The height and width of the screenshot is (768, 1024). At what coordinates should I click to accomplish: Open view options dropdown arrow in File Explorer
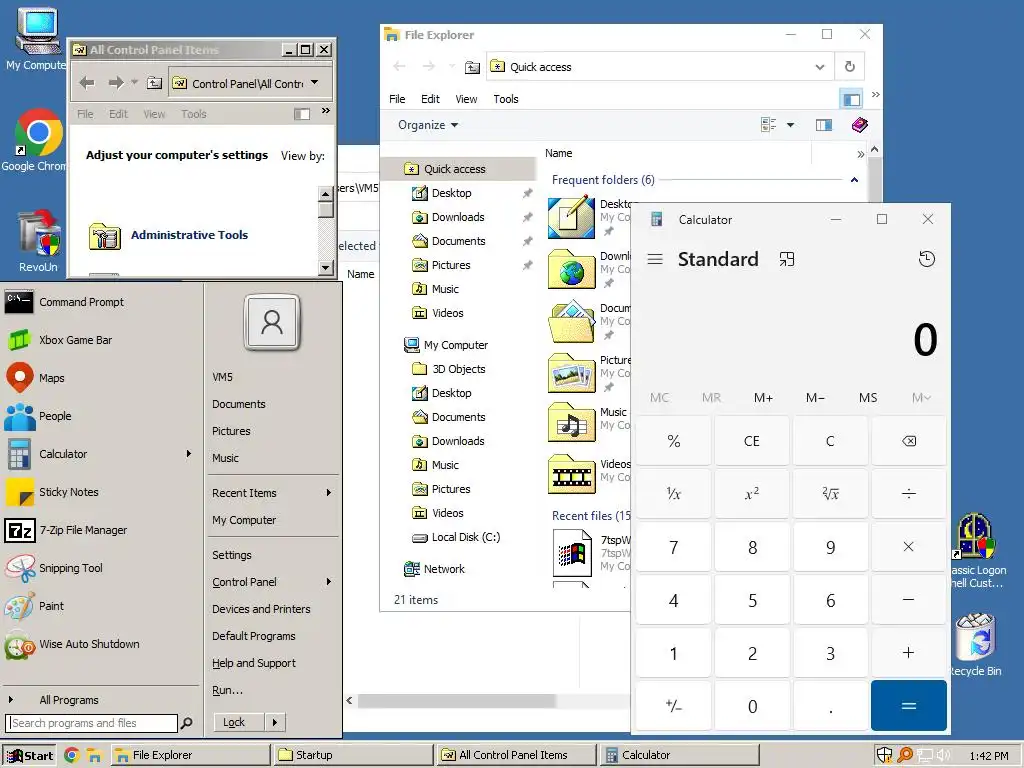(x=790, y=125)
